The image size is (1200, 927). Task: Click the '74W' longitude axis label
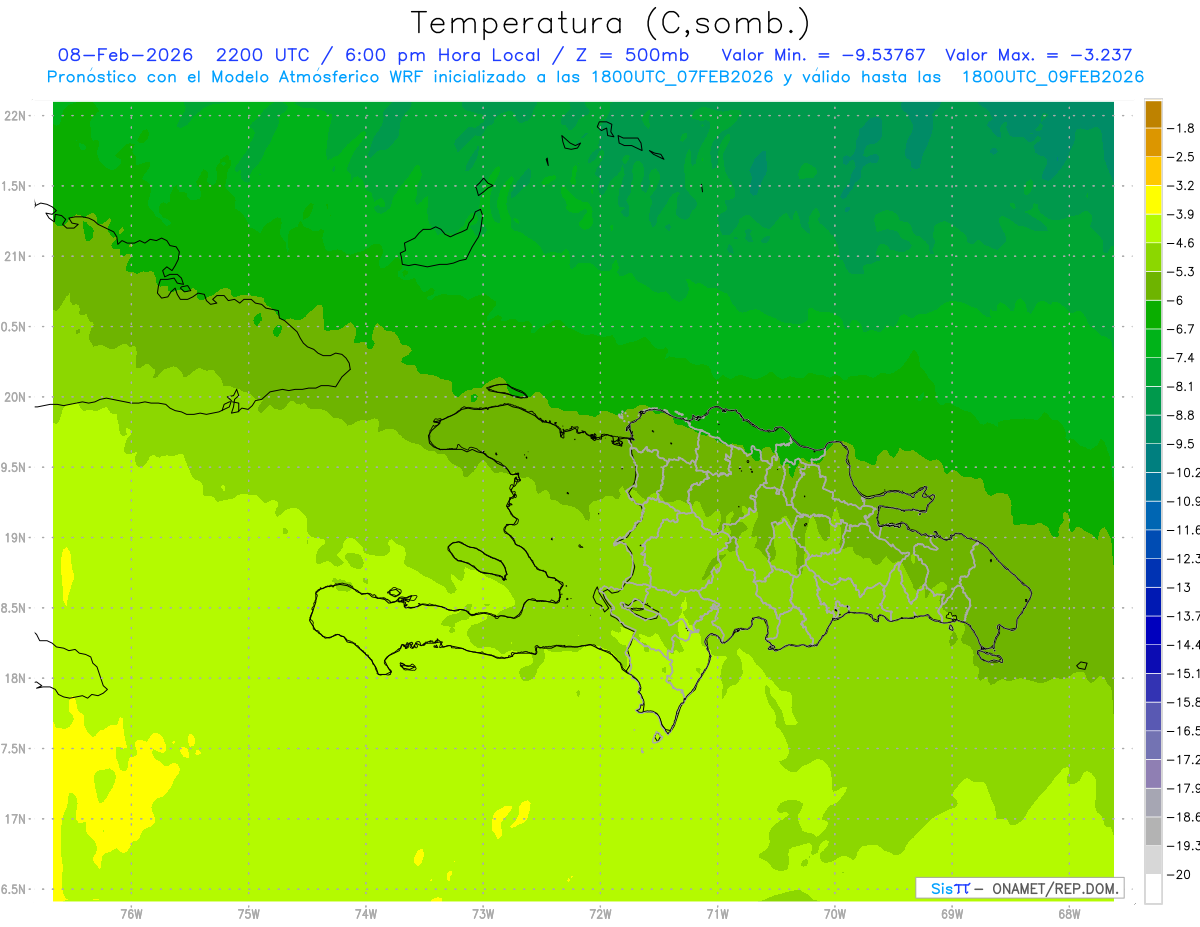click(366, 915)
